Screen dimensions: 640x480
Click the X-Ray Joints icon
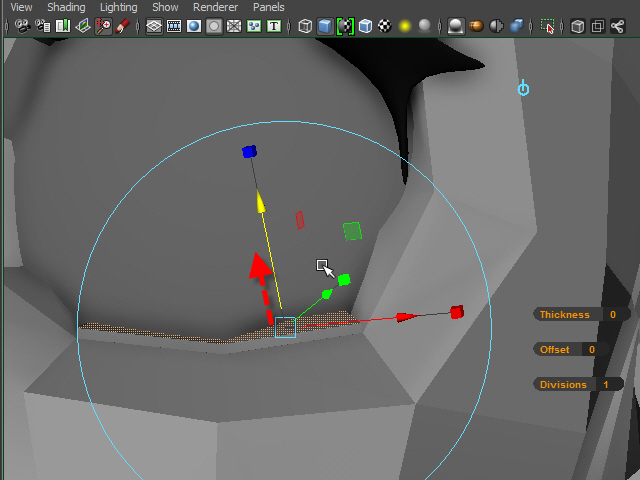click(x=618, y=27)
